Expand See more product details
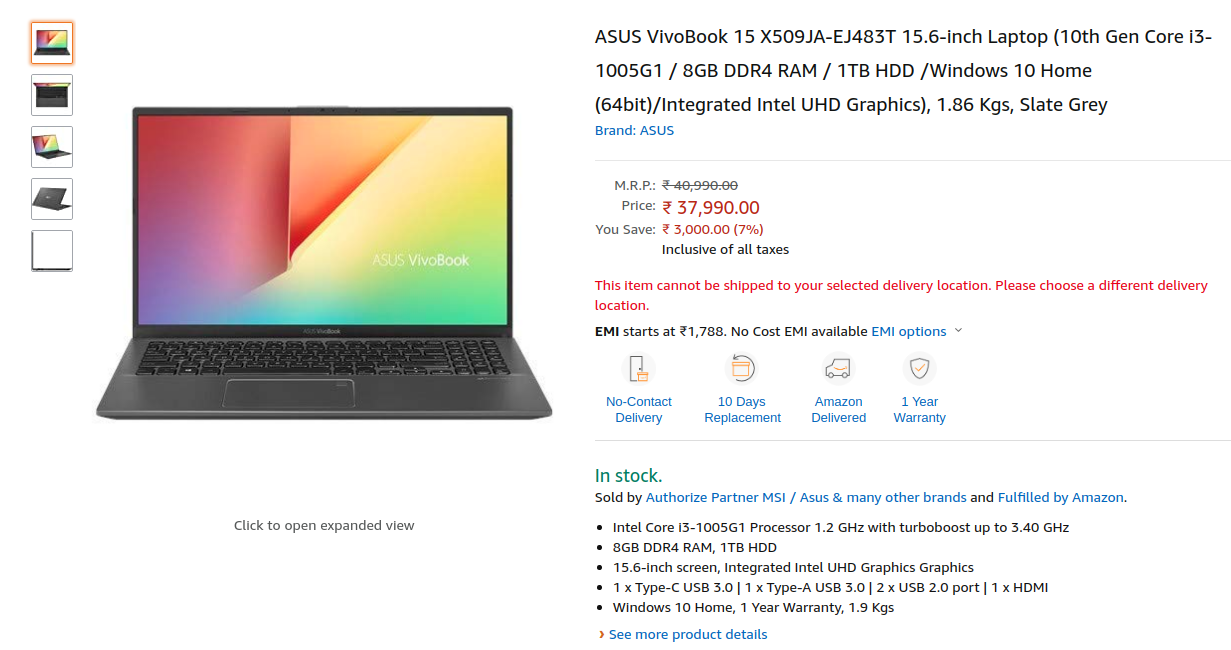The image size is (1231, 650). click(x=688, y=634)
